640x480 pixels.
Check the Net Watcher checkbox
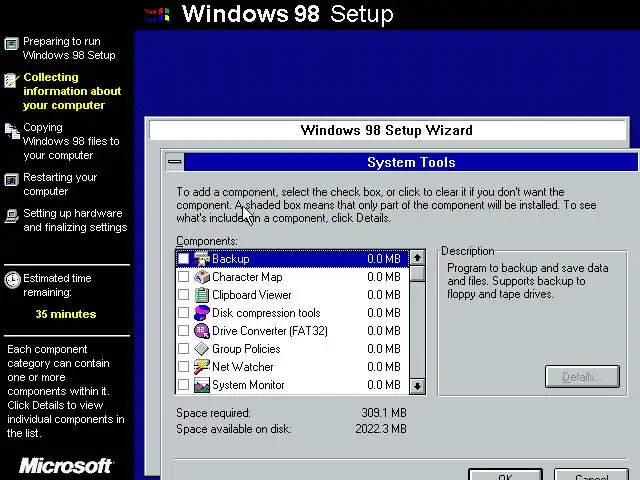(183, 367)
